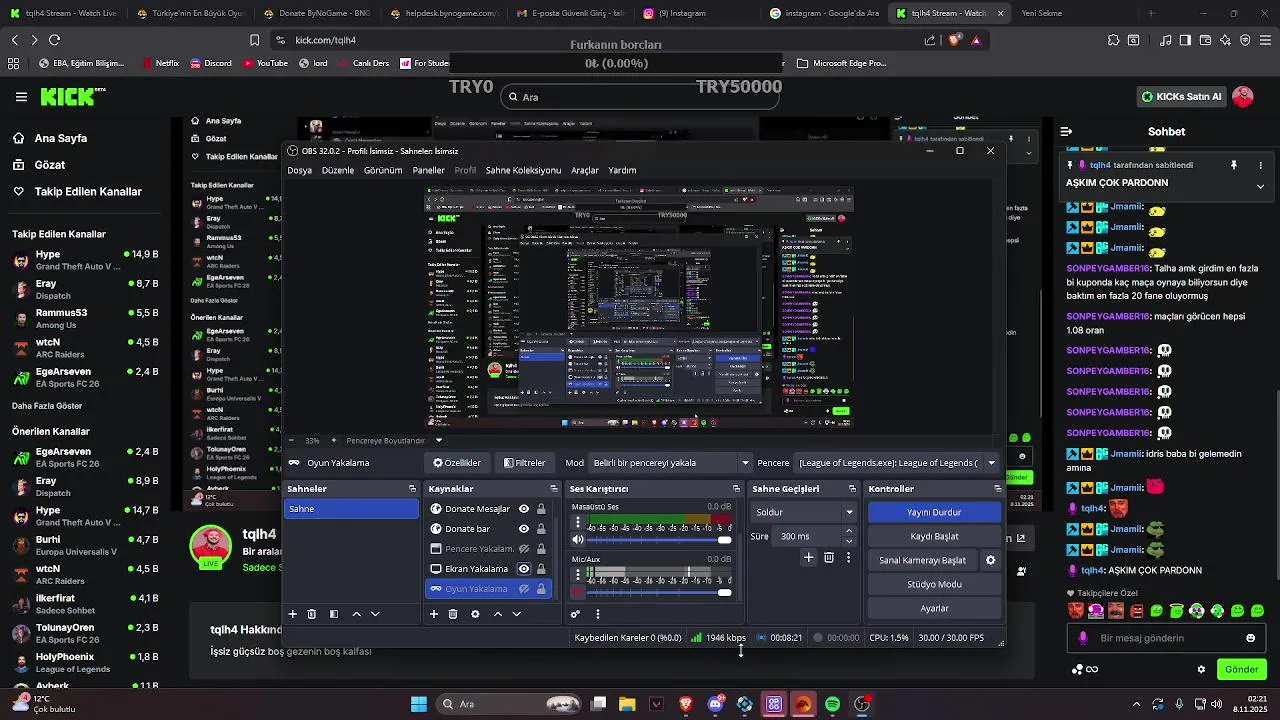
Task: Open Masaüstü Ses three-dot options
Action: click(x=577, y=523)
